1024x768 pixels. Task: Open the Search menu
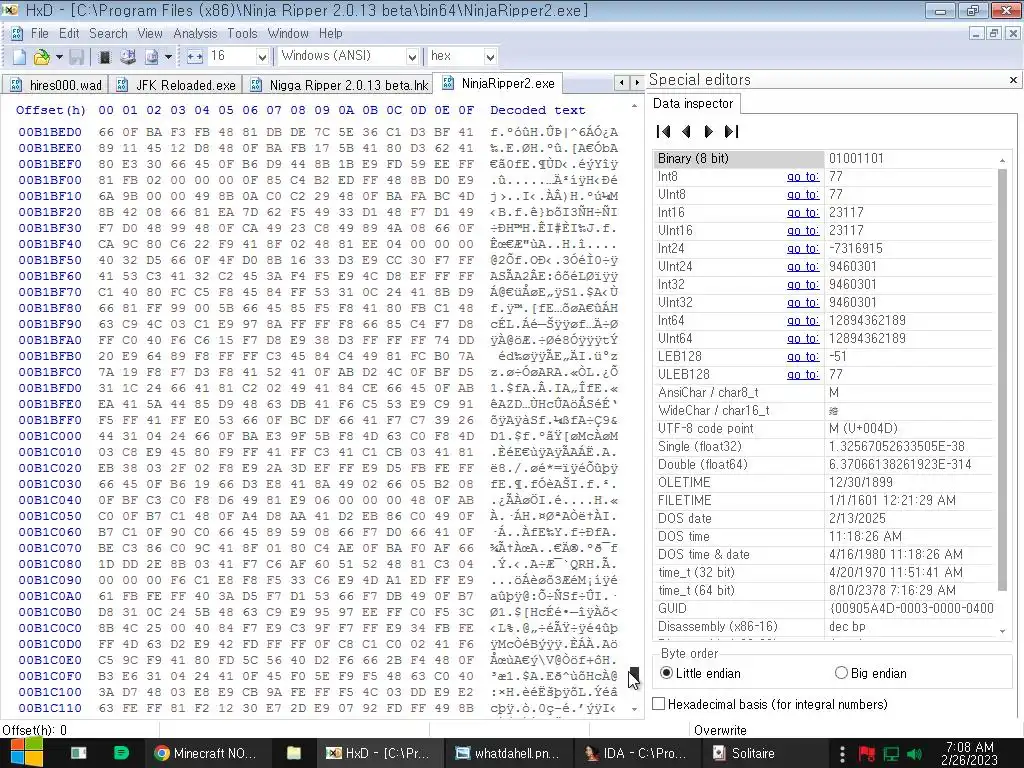coord(108,33)
